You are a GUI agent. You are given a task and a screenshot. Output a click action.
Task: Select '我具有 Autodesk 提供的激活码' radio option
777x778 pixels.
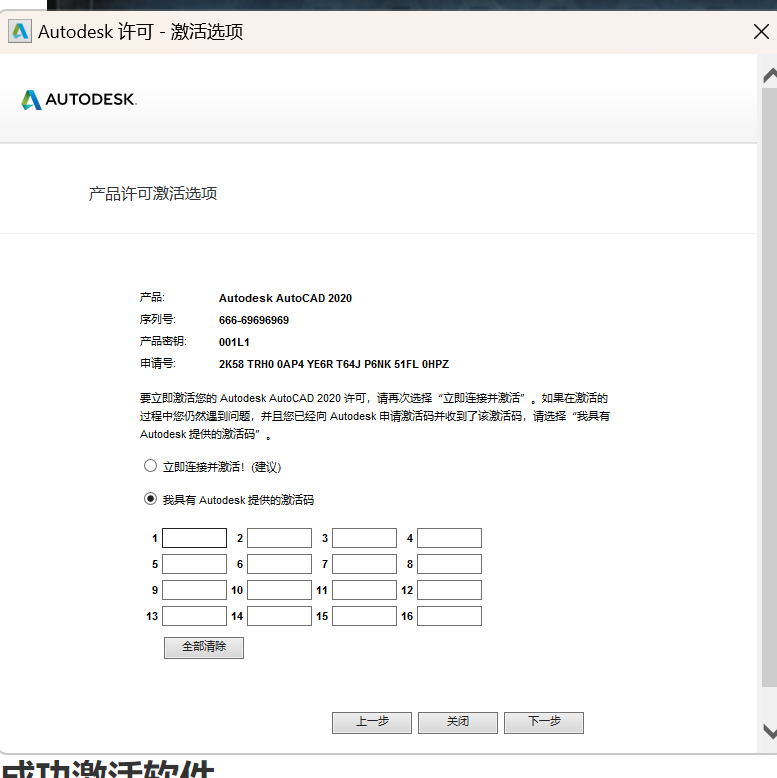point(151,499)
